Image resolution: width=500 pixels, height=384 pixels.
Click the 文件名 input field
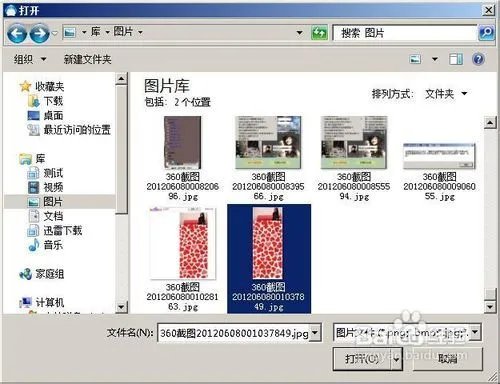tap(234, 333)
